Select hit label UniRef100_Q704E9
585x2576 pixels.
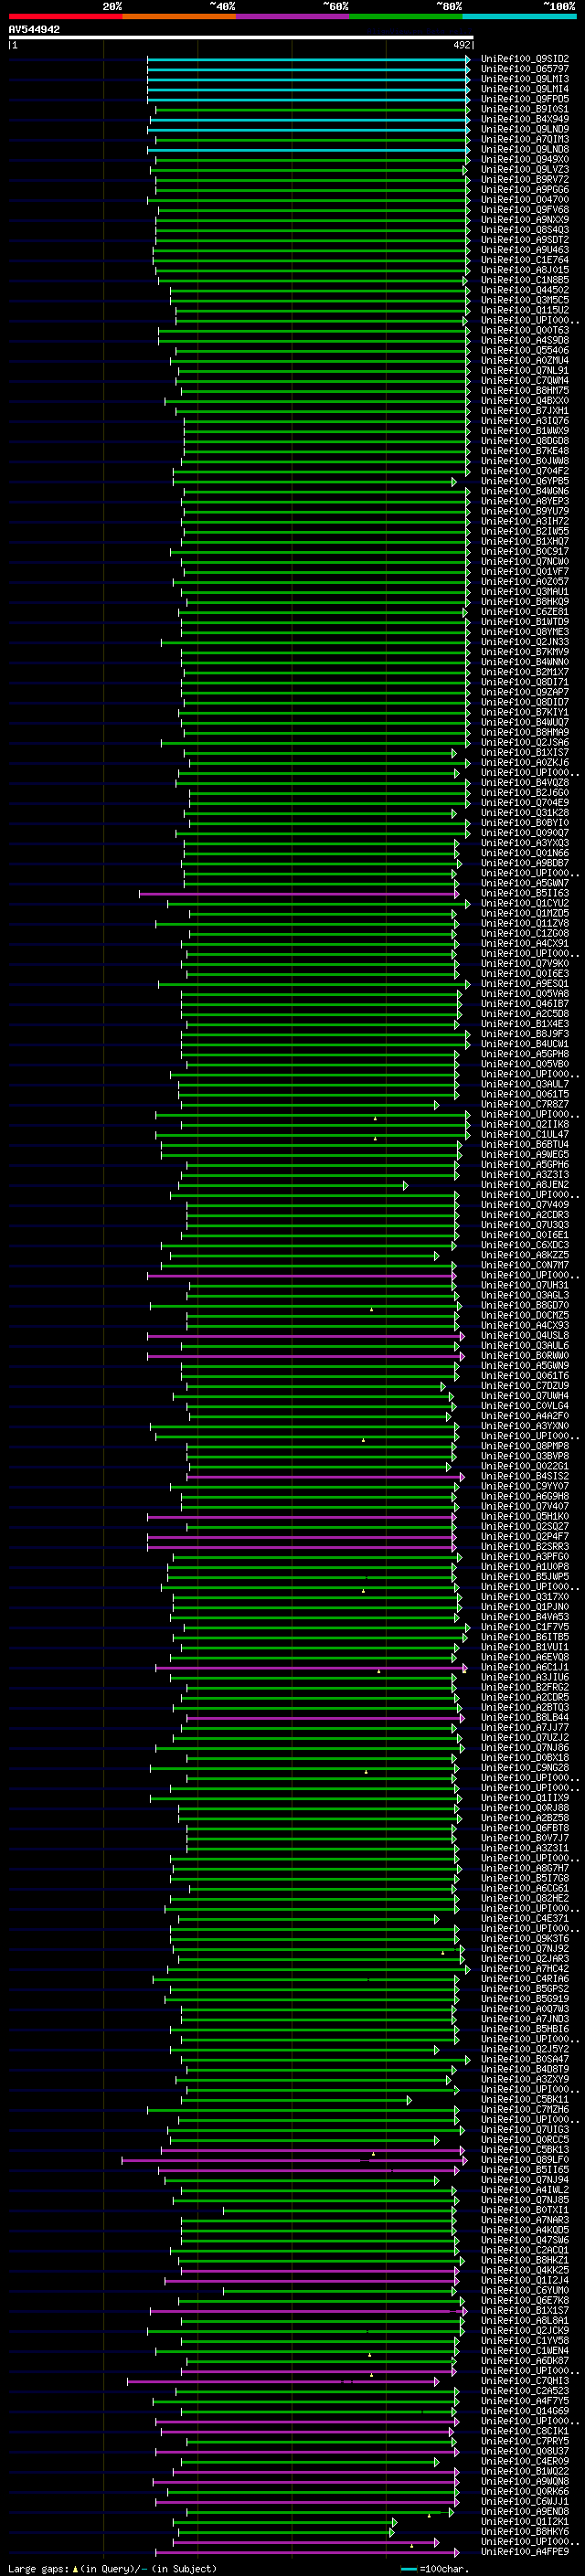(x=525, y=803)
